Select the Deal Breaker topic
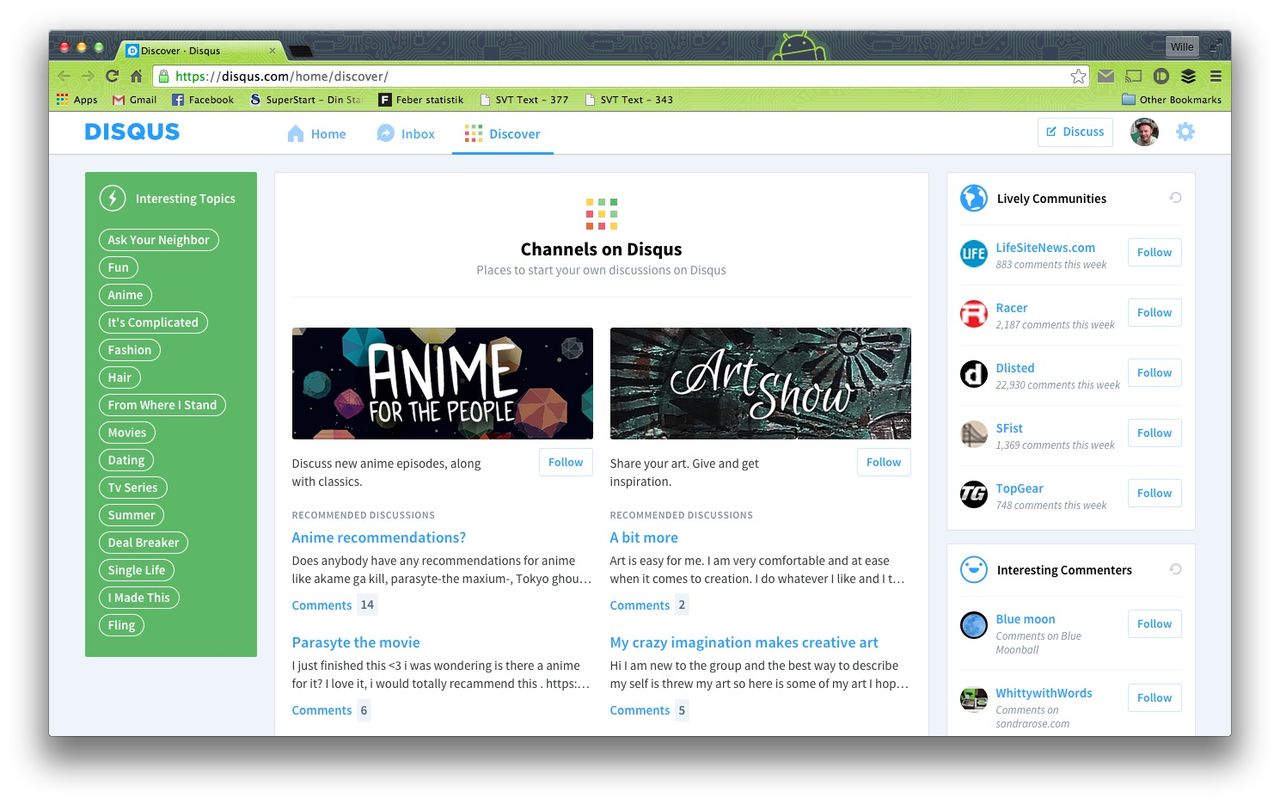 143,542
